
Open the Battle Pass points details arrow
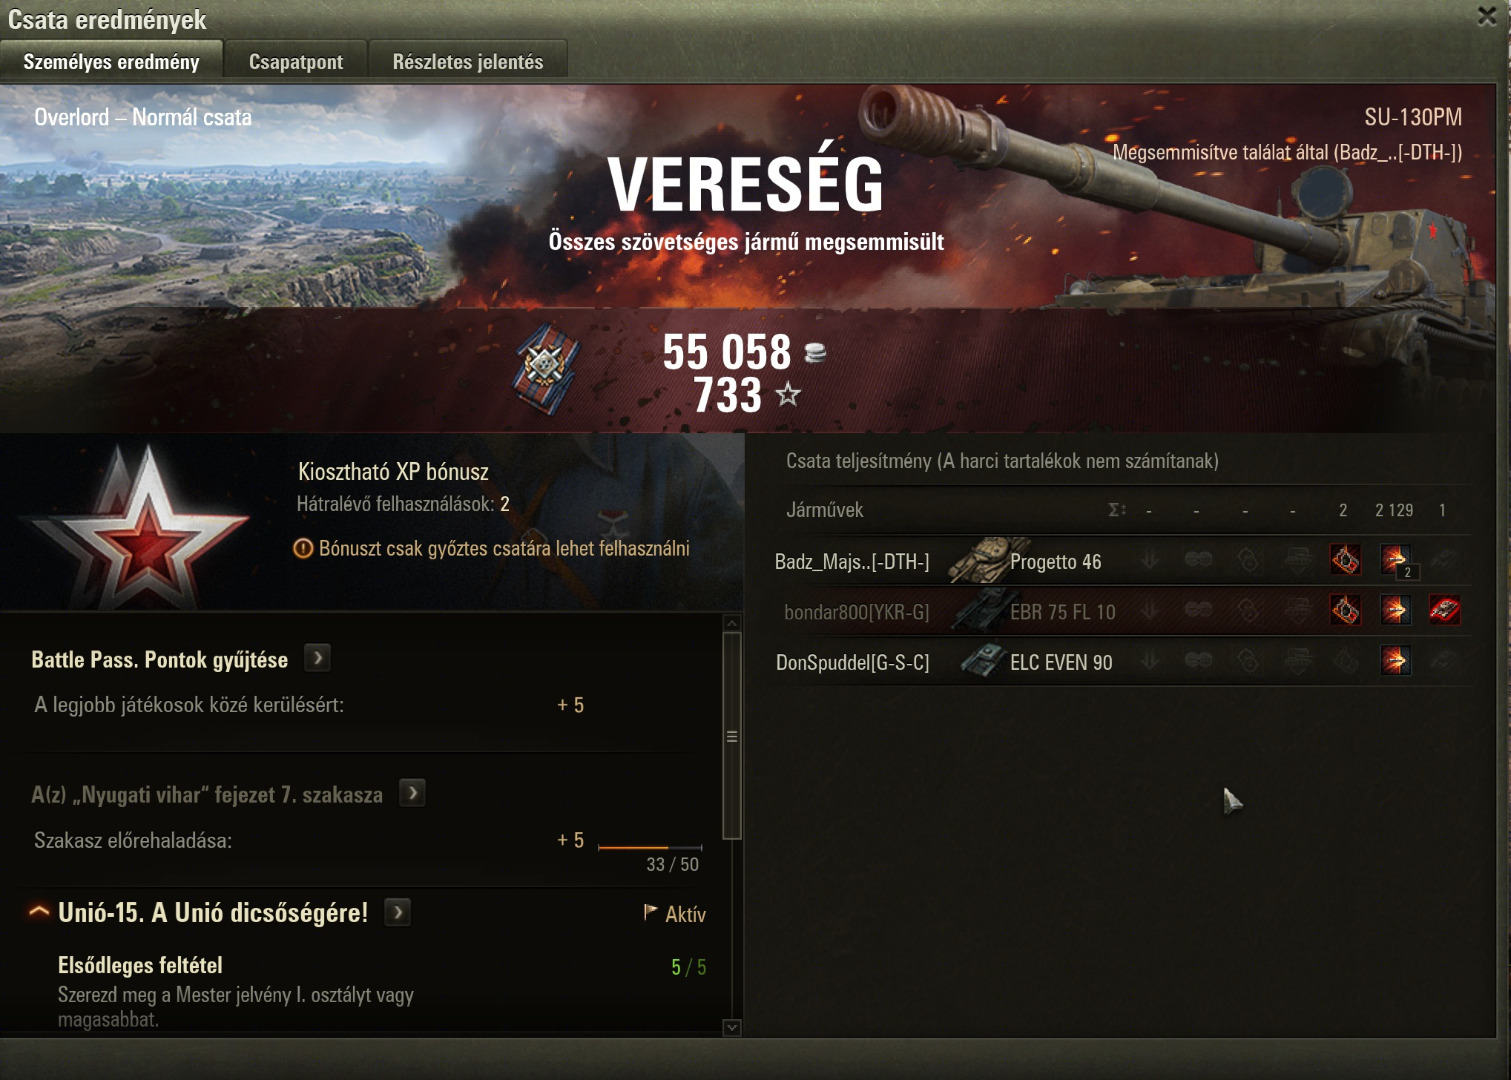pyautogui.click(x=317, y=658)
